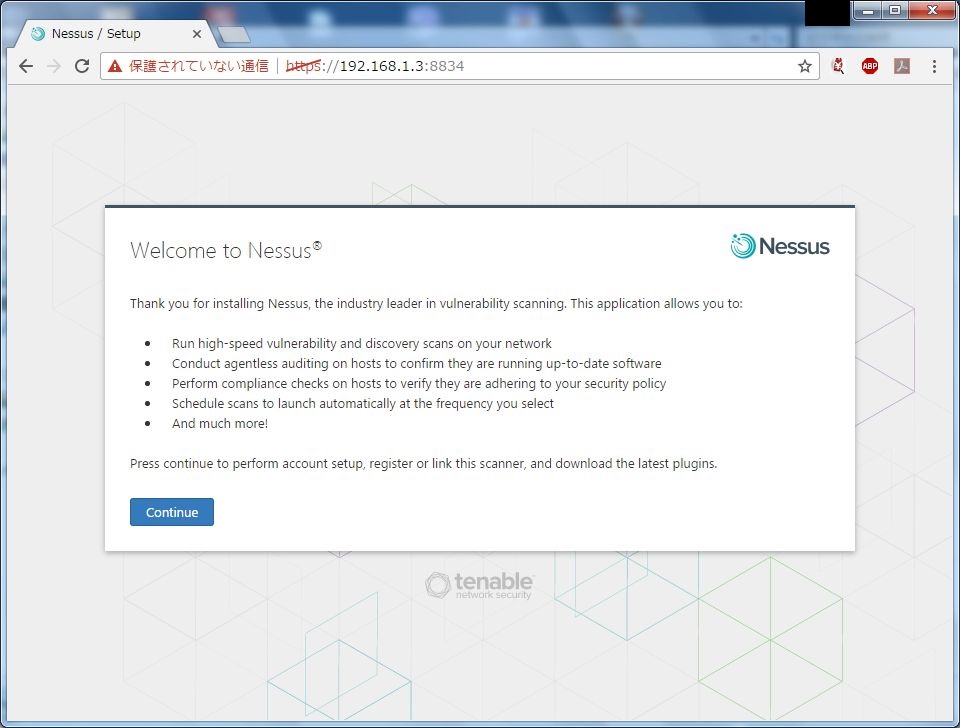Close the Nessus / Setup tab

(x=197, y=34)
